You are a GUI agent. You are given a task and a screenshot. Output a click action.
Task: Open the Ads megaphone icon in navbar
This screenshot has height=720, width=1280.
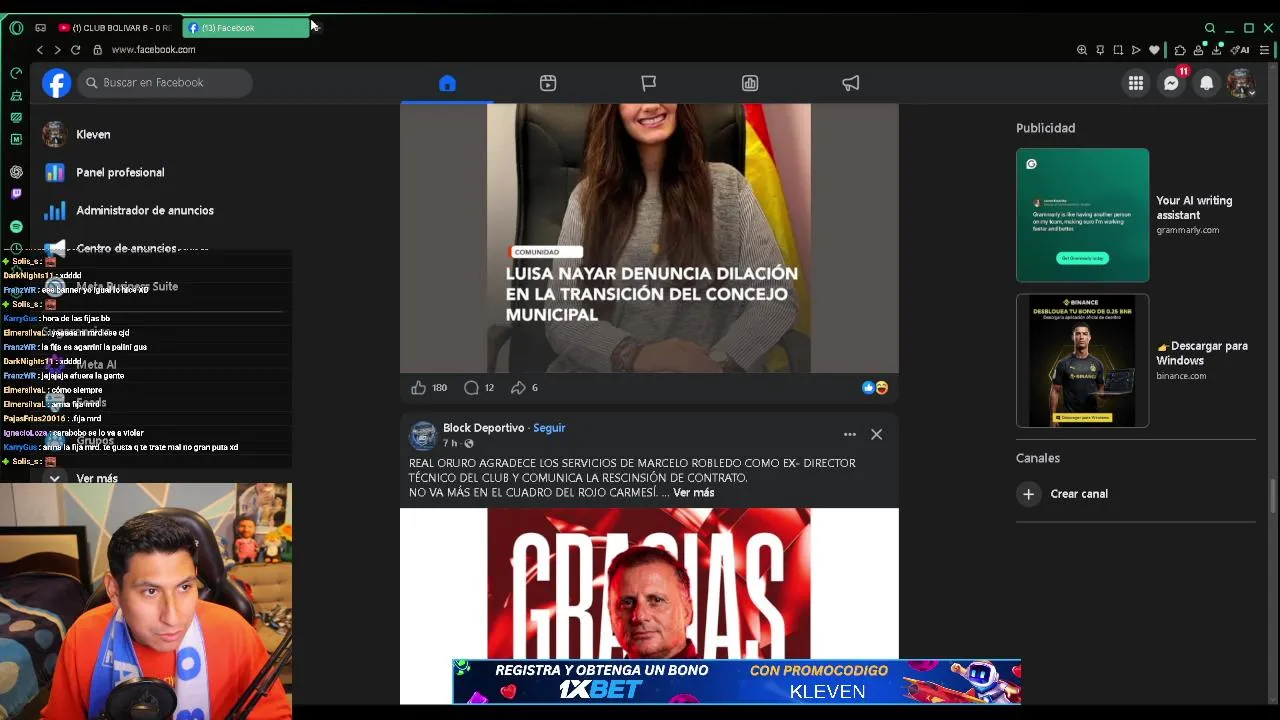point(851,83)
